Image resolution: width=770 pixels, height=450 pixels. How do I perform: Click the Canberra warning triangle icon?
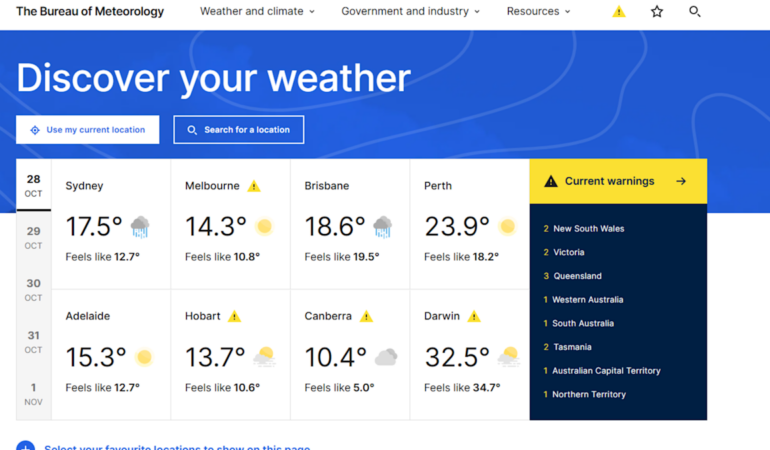click(366, 316)
